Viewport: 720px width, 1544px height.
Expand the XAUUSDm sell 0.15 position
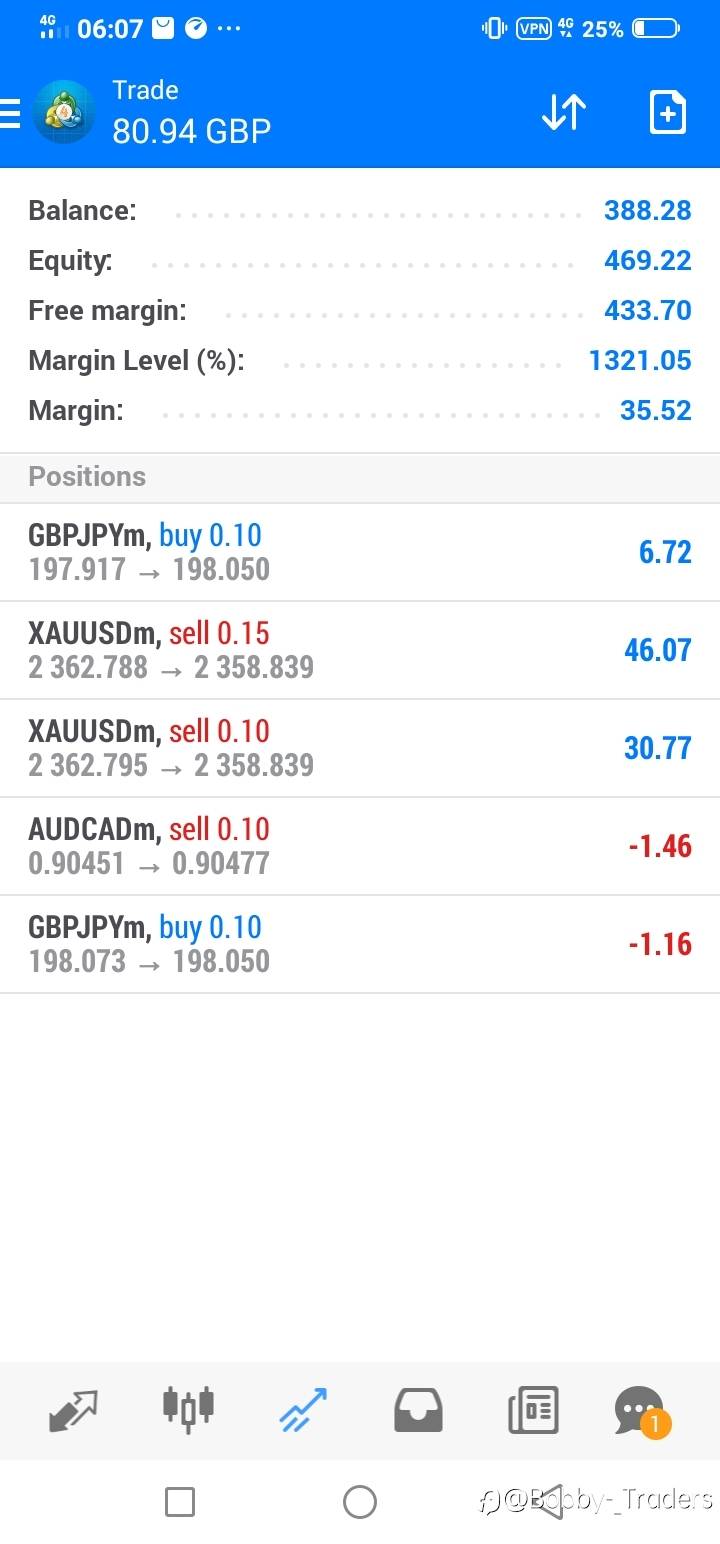[360, 650]
